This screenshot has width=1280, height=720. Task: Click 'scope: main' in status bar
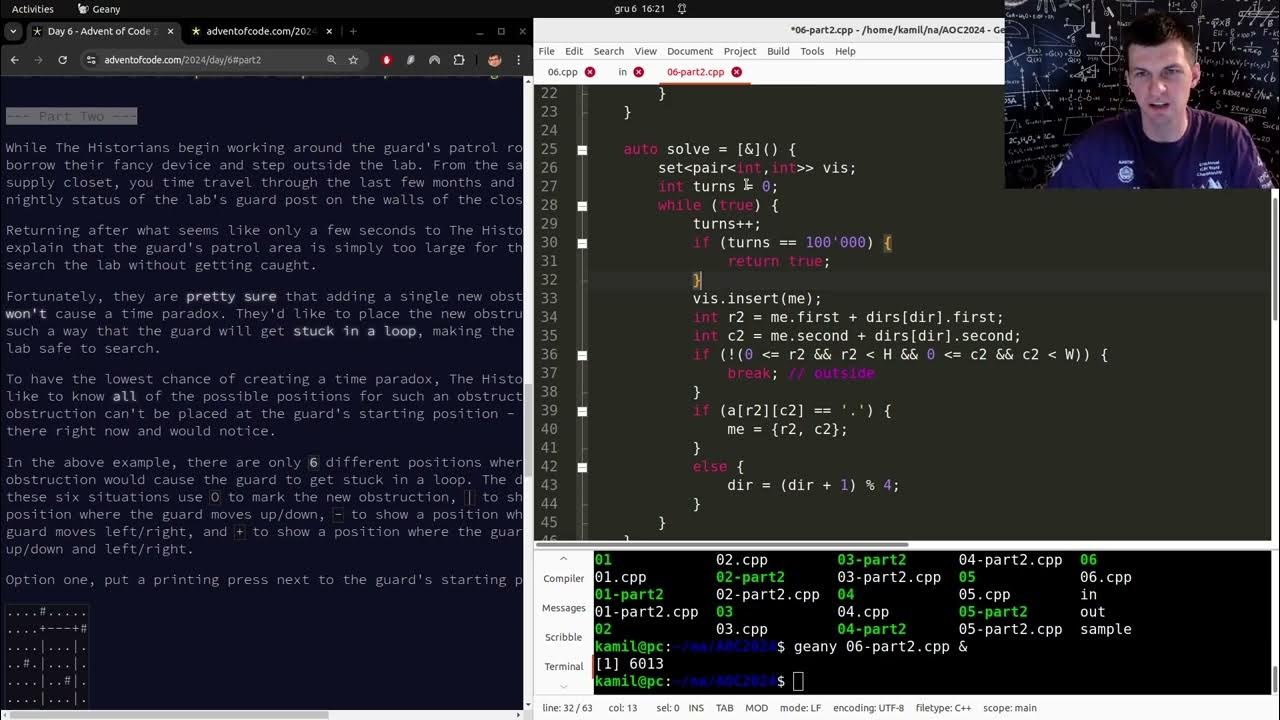(1009, 708)
